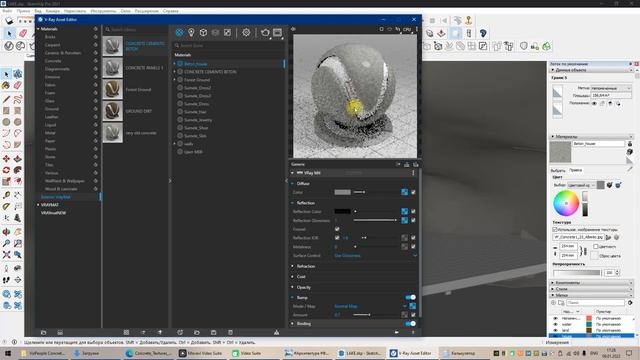This screenshot has height=360, width=640.
Task: Click Bump Mode/Map texture slot button
Action: tap(413, 306)
